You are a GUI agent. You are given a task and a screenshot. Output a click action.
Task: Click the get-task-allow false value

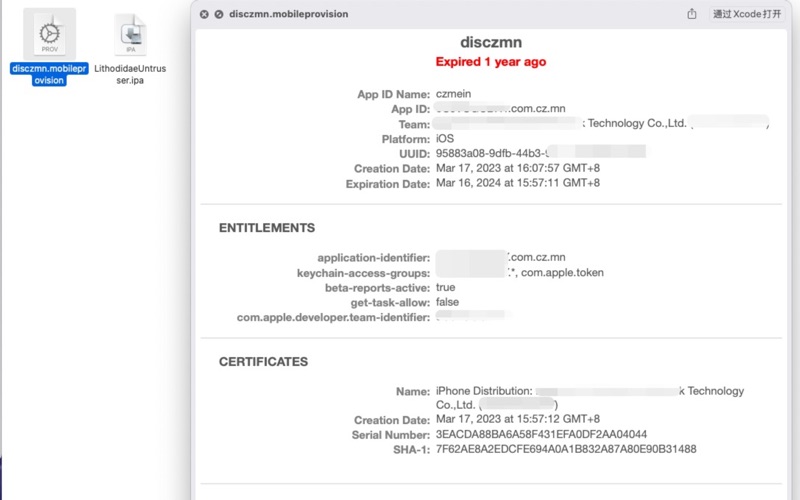449,302
